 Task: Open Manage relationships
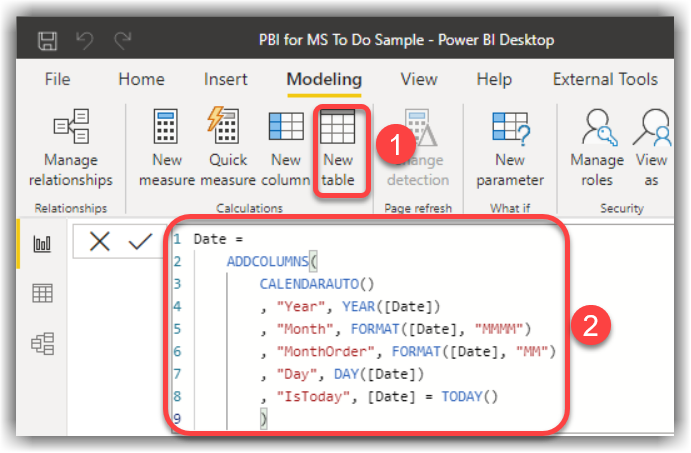(x=71, y=148)
